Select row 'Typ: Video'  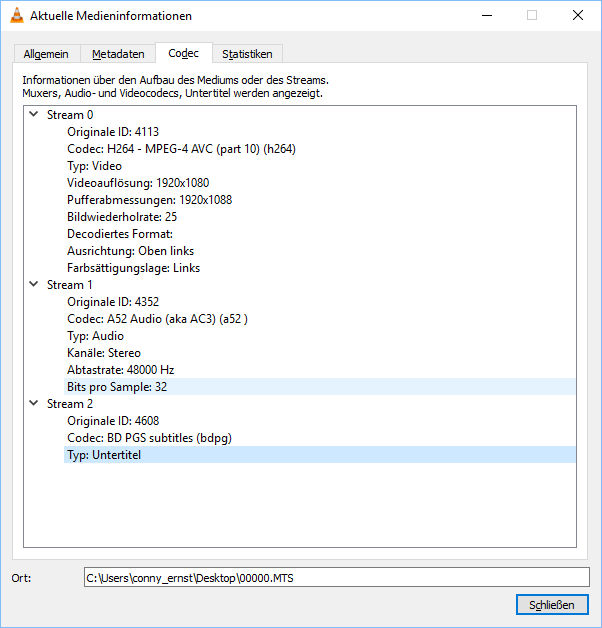(x=320, y=166)
